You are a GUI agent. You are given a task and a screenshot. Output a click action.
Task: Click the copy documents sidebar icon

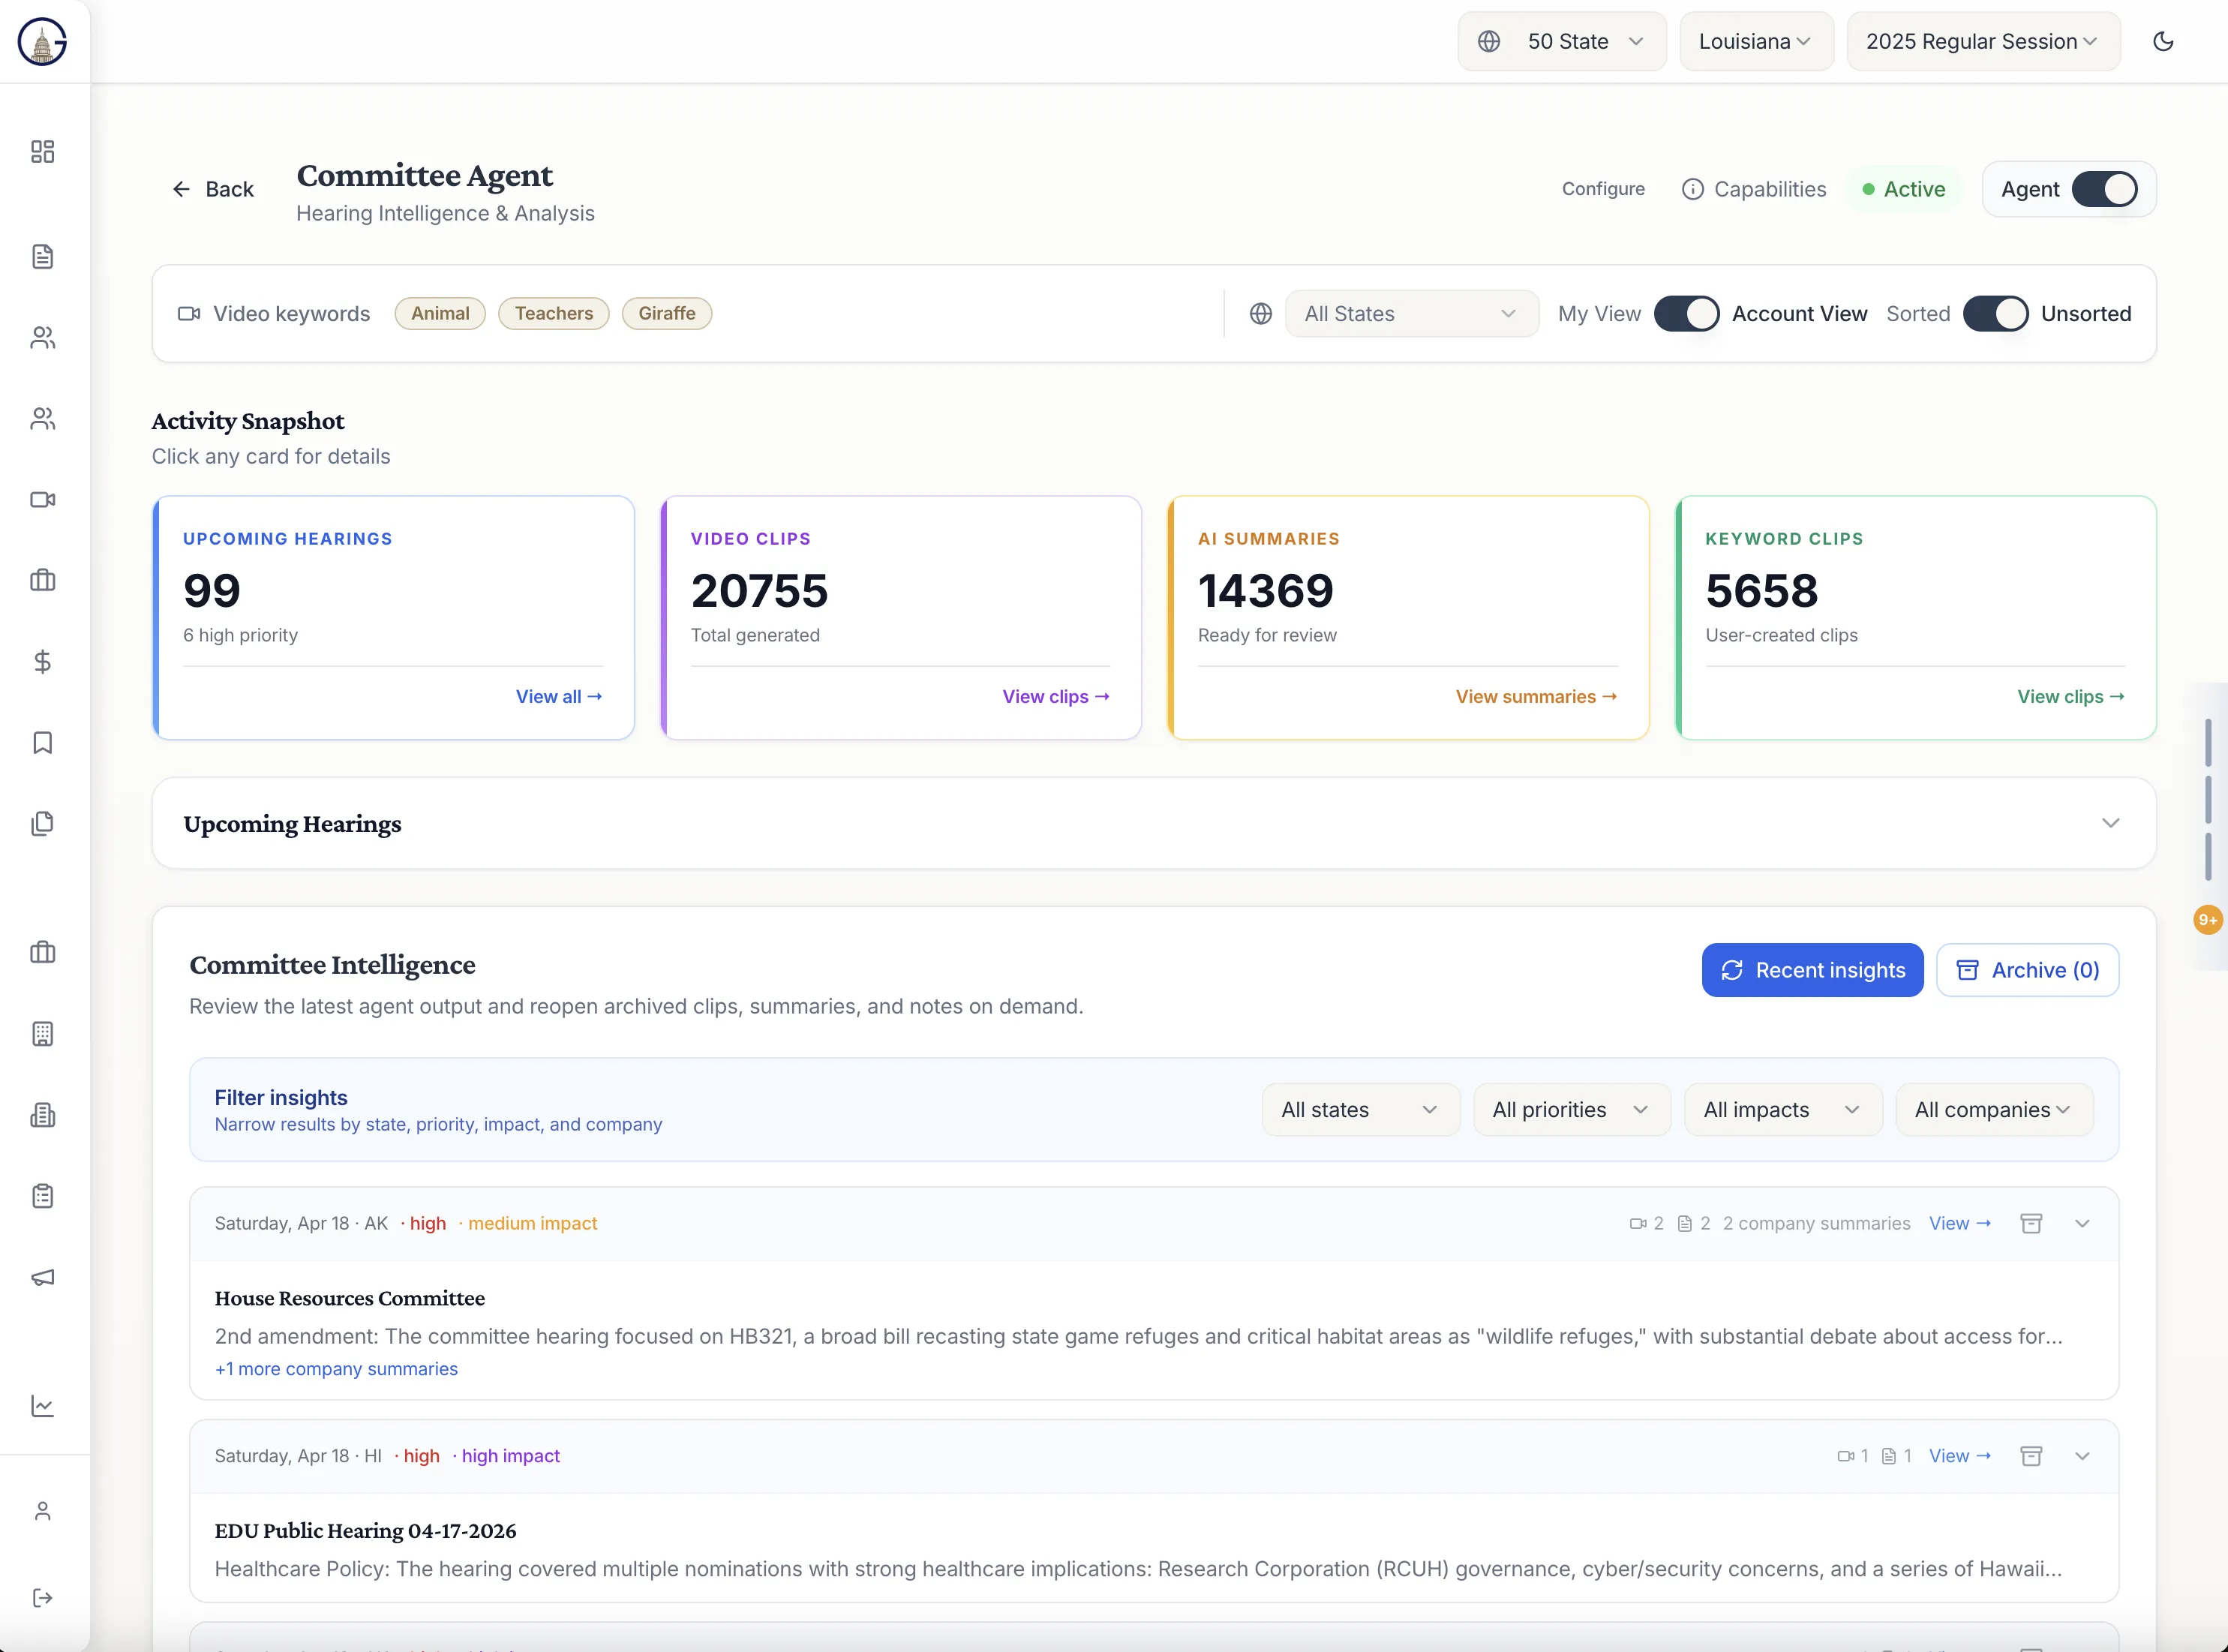tap(42, 823)
